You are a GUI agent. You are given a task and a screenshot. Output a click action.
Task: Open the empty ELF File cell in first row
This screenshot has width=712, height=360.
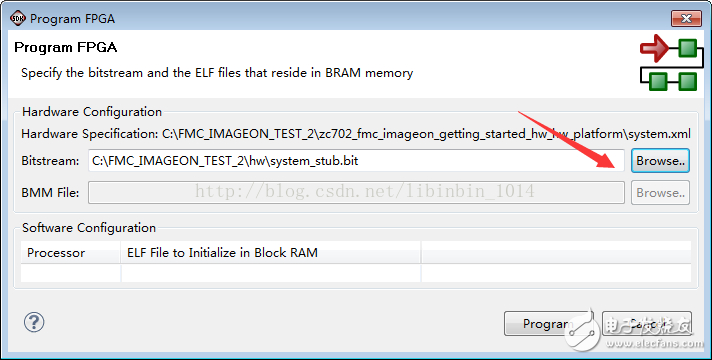[x=271, y=273]
